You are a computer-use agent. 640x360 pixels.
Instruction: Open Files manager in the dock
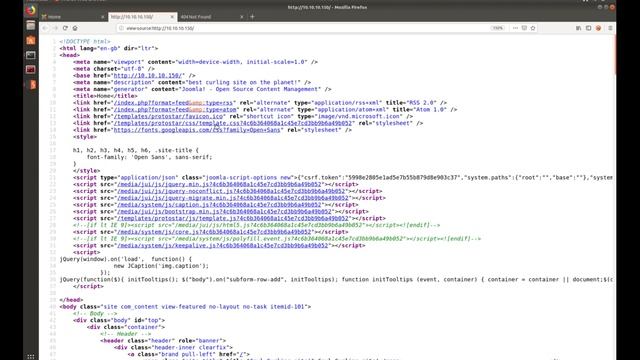31,25
